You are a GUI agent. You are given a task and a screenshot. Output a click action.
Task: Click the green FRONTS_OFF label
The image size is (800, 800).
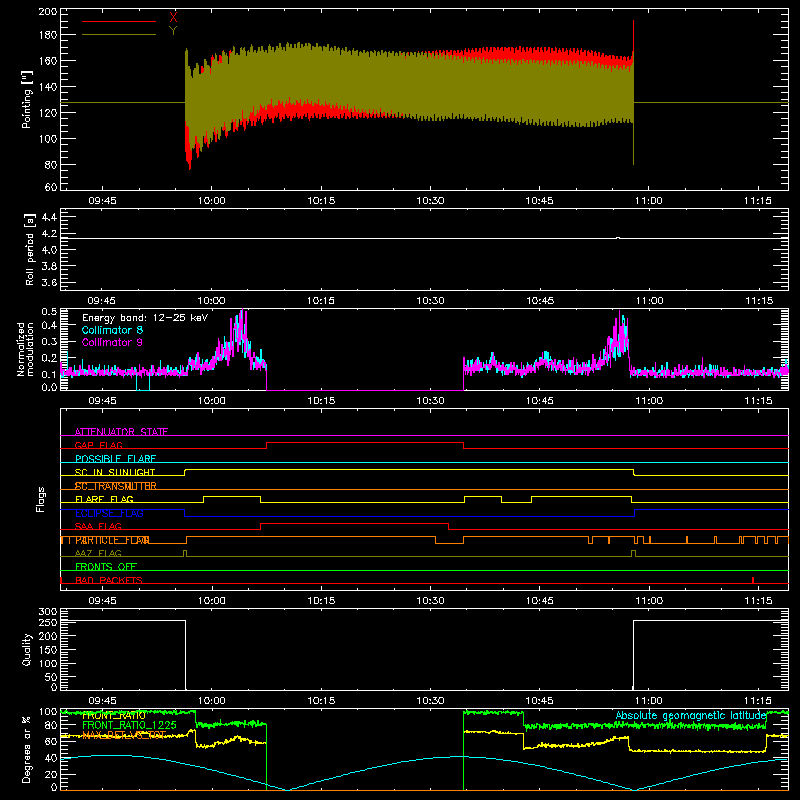106,567
